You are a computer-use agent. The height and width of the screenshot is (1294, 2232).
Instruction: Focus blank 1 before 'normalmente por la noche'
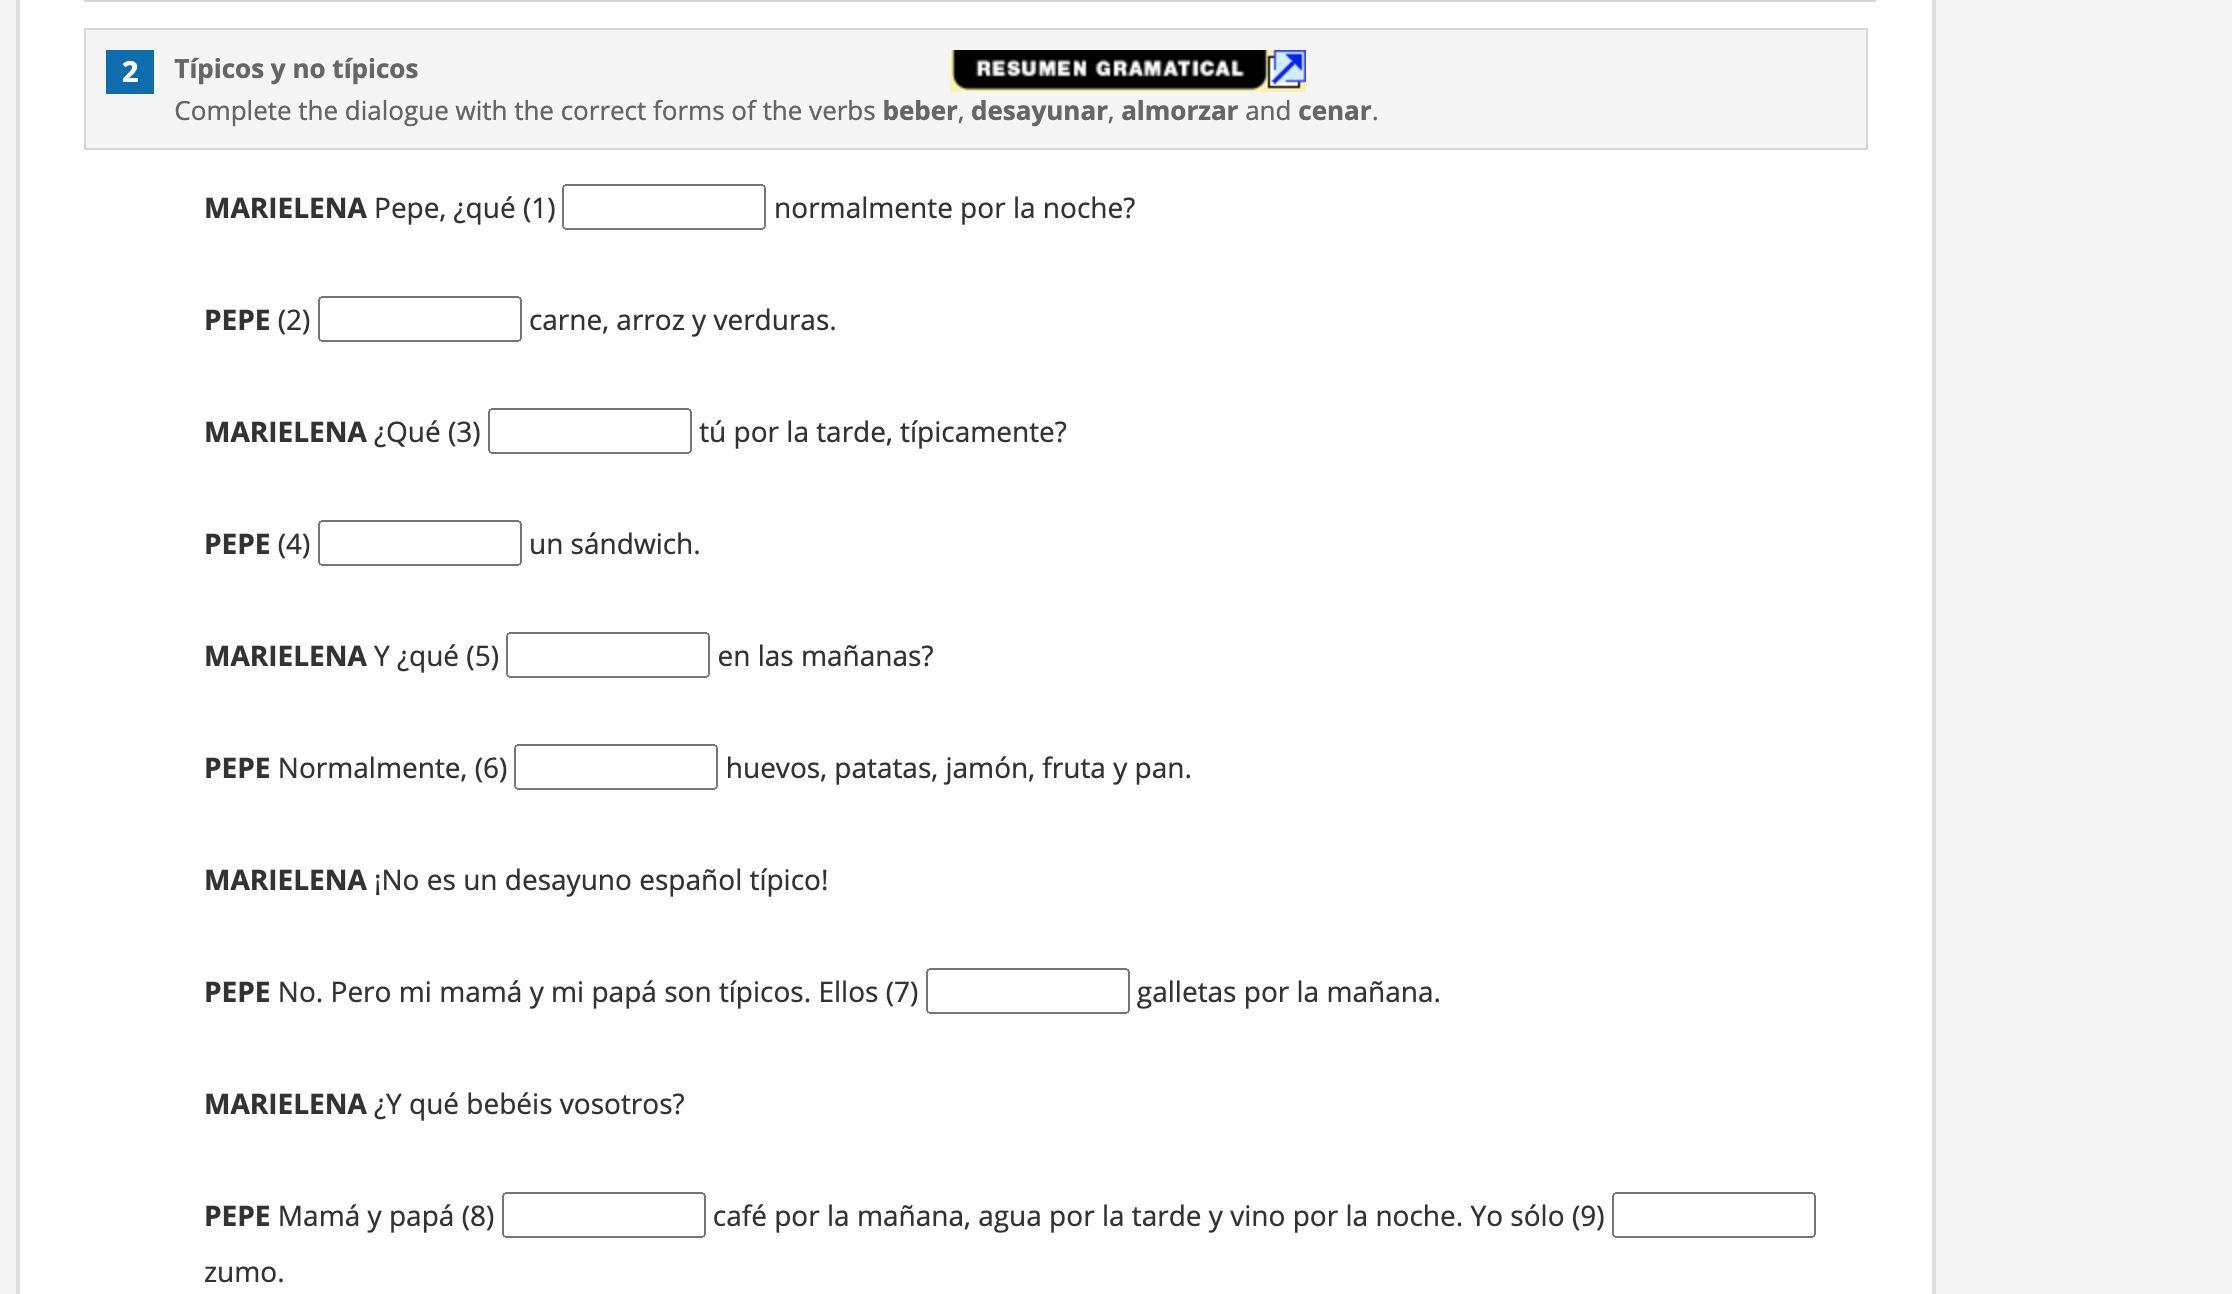tap(664, 207)
